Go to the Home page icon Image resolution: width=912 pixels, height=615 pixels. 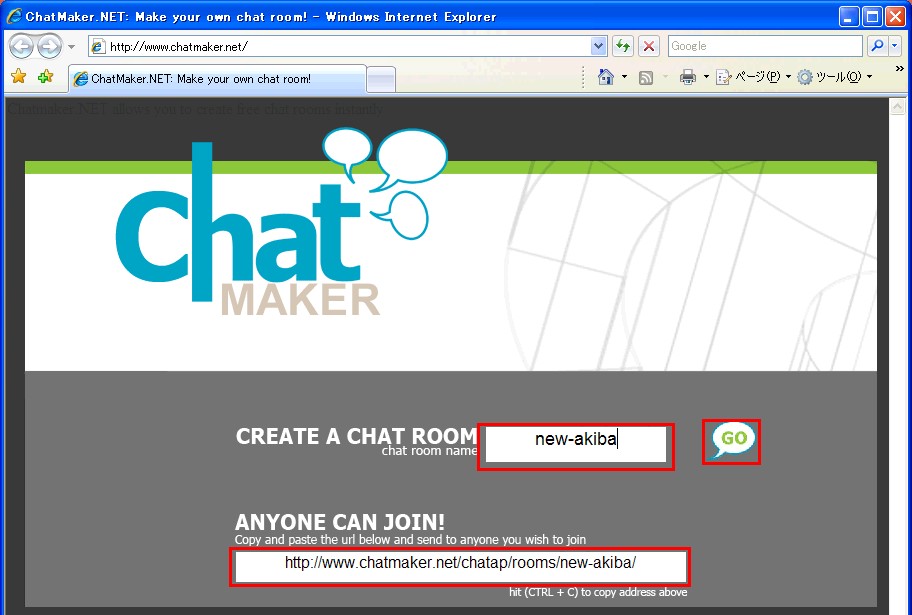click(605, 77)
